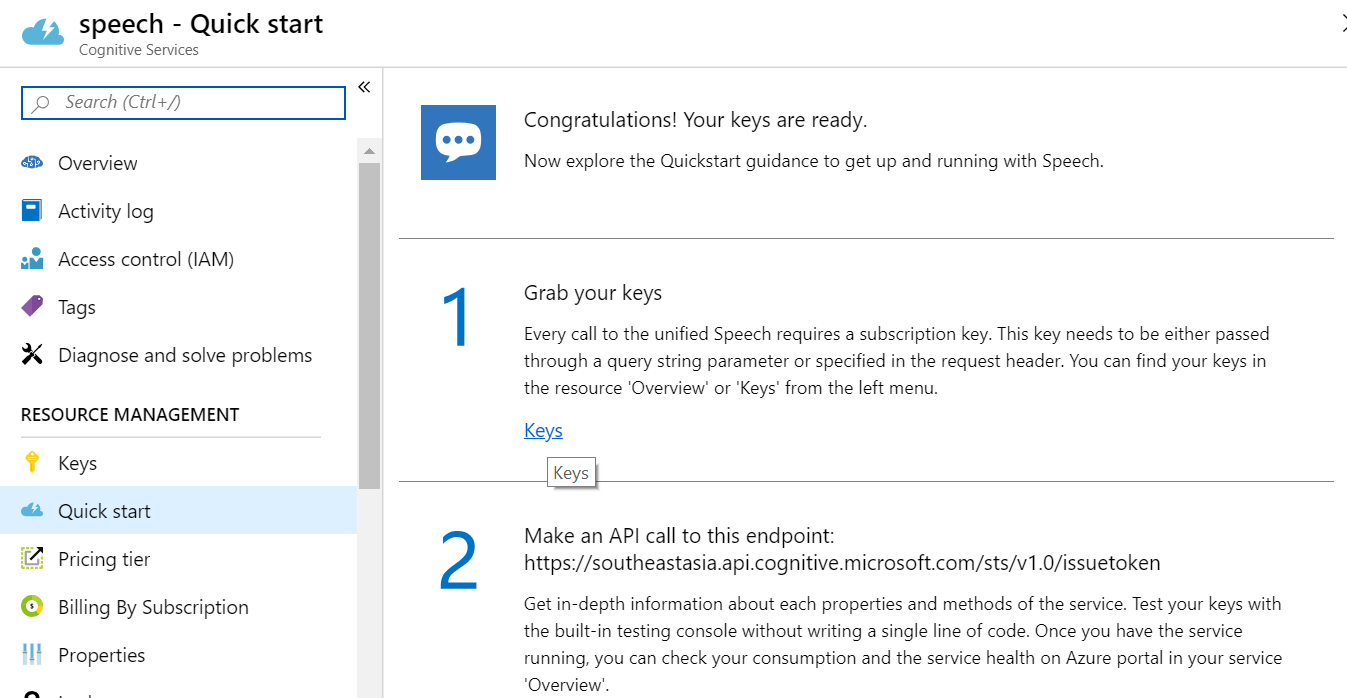Follow the blue Keys hyperlink
The width and height of the screenshot is (1347, 698).
tap(543, 430)
